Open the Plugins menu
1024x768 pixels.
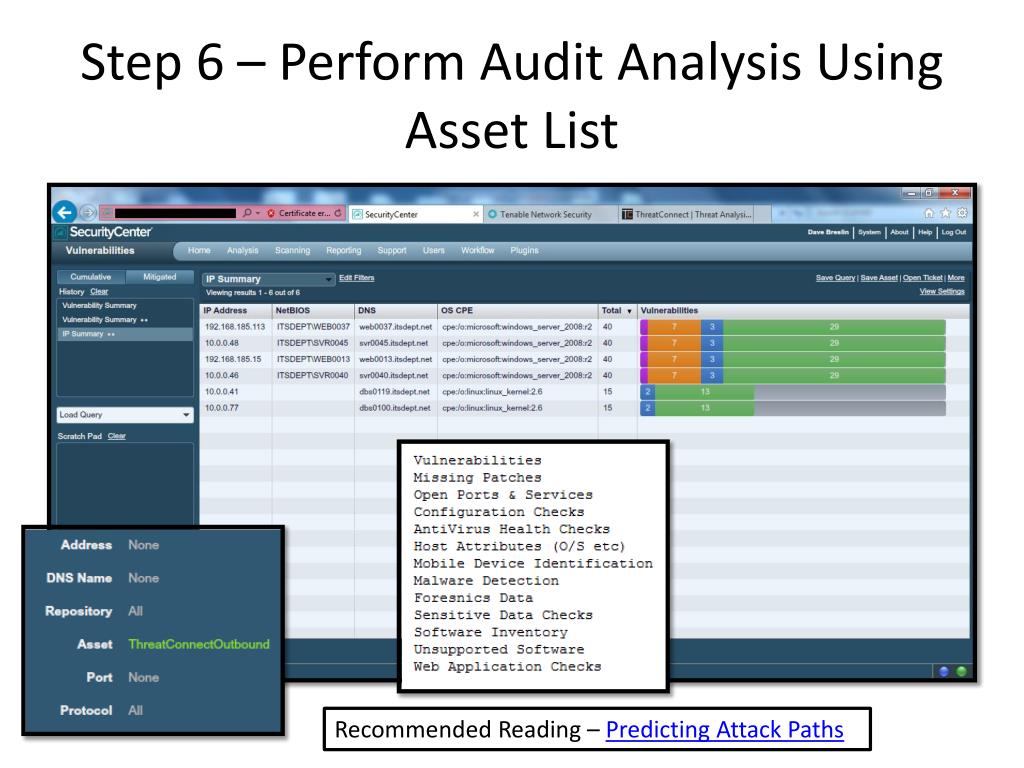pos(524,251)
